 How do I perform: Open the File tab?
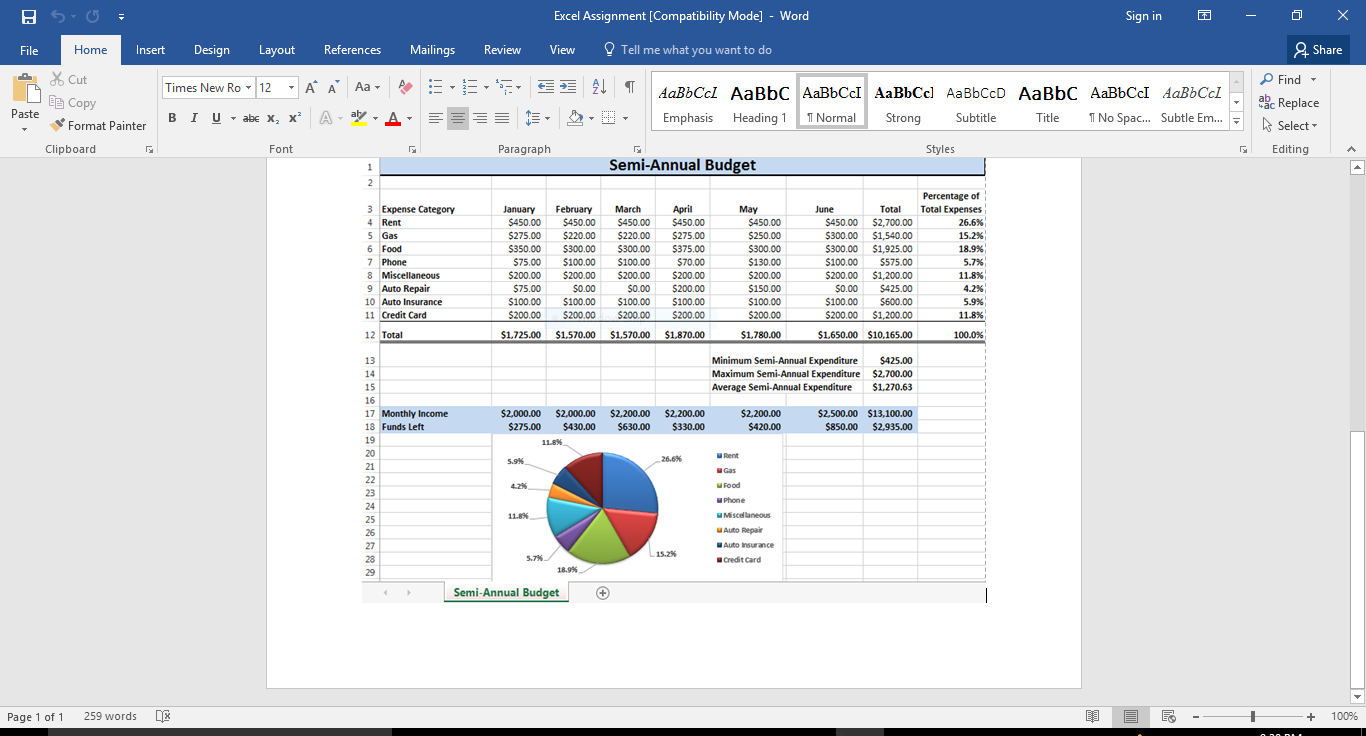click(29, 50)
